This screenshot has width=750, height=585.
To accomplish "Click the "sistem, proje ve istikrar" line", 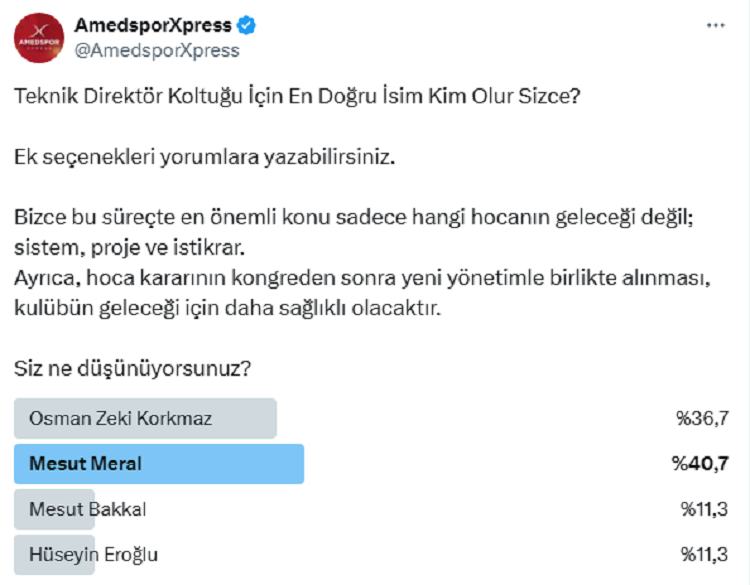I will tap(129, 248).
